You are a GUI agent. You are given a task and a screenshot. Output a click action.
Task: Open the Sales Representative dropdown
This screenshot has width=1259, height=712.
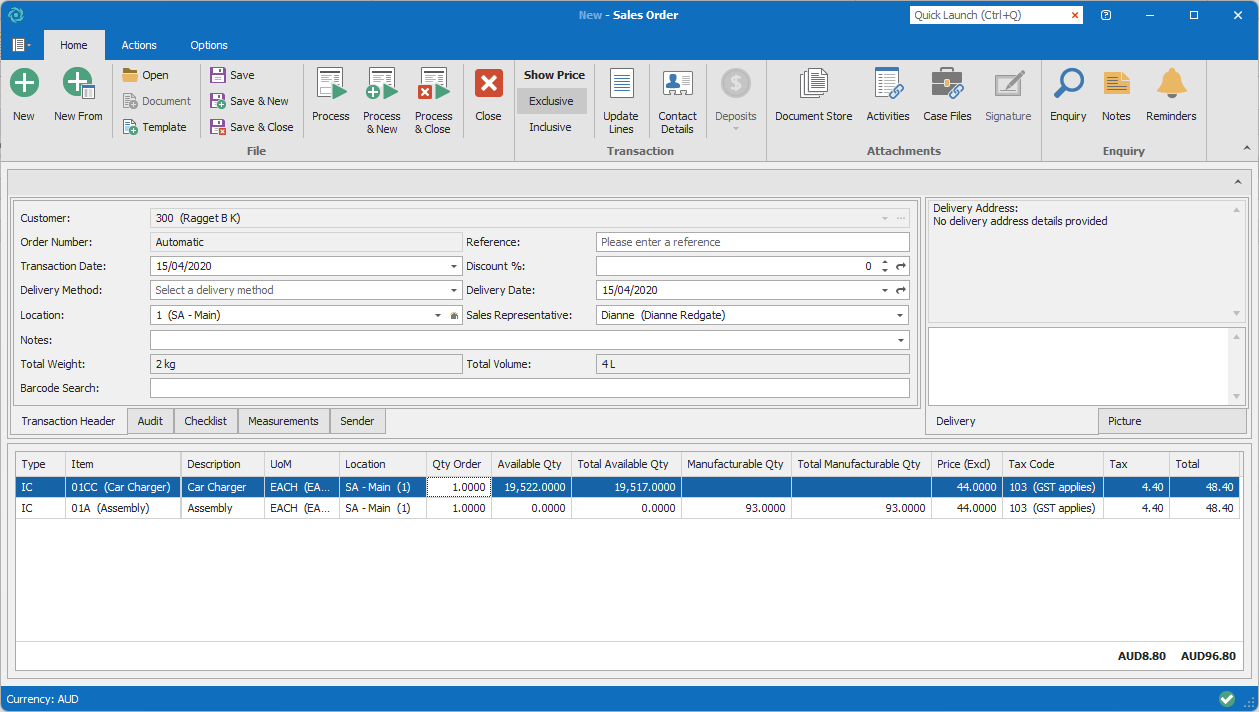pos(900,316)
